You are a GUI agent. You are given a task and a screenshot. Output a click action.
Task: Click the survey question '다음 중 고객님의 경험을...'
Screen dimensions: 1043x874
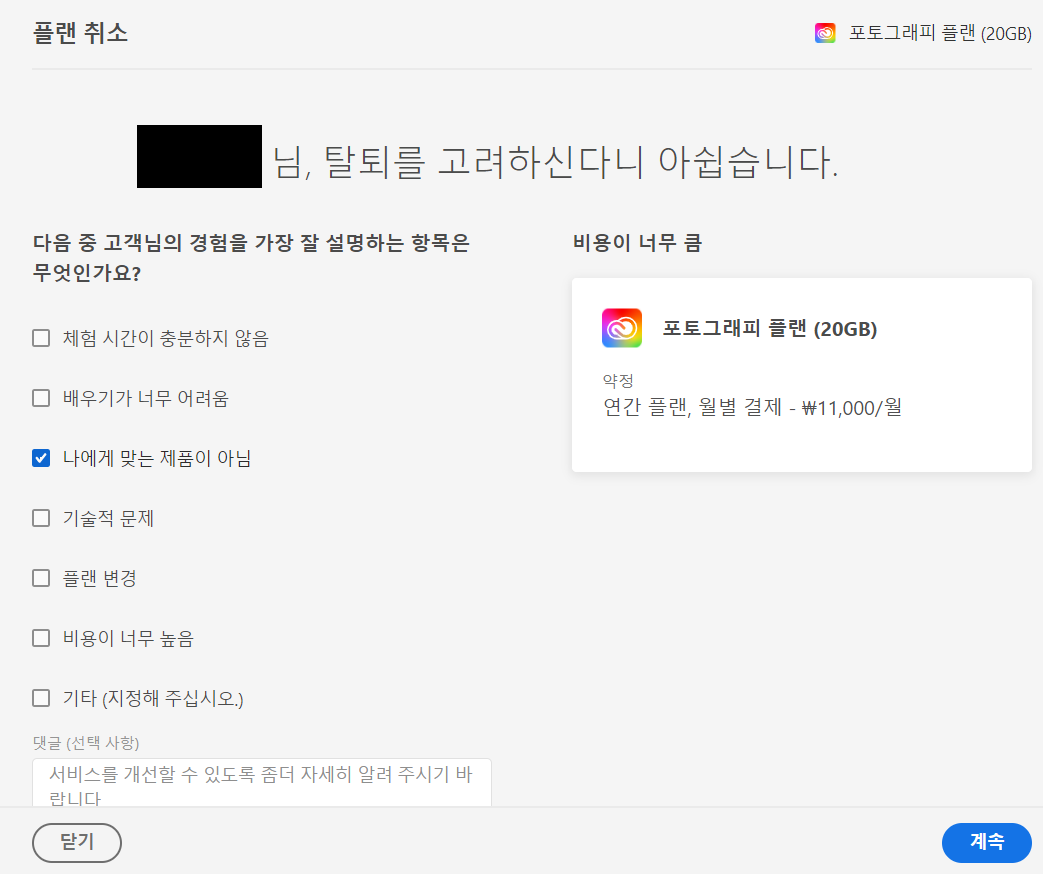251,258
